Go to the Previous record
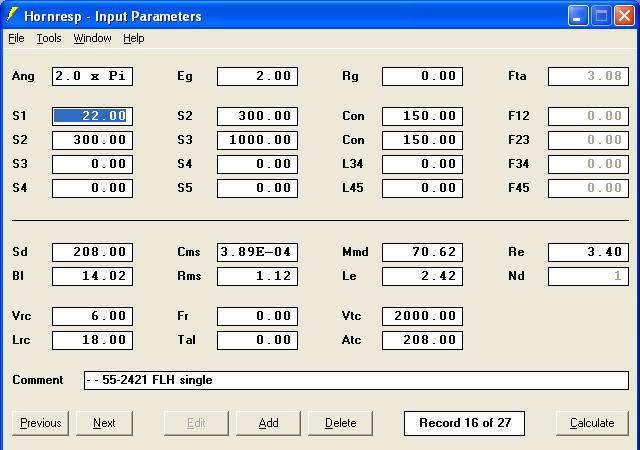Viewport: 640px width, 450px height. (40, 423)
